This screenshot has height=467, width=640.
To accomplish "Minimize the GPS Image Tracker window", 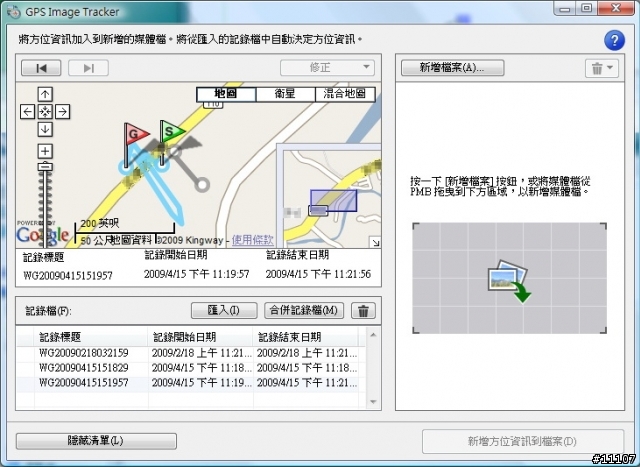I will tap(565, 9).
